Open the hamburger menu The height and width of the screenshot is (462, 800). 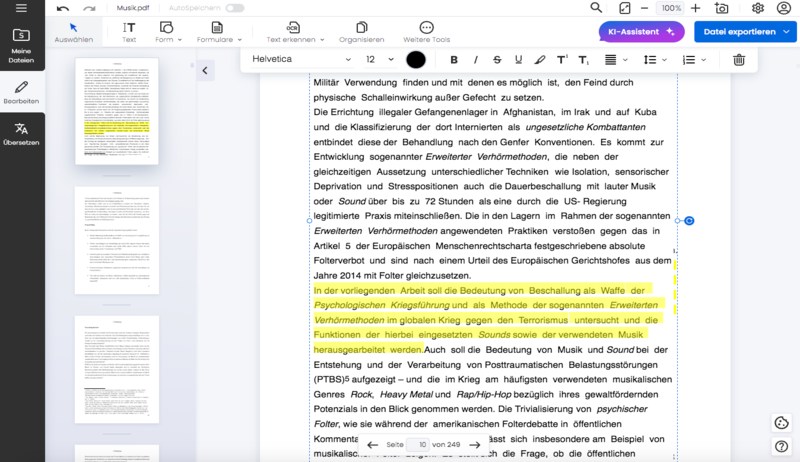(x=21, y=8)
